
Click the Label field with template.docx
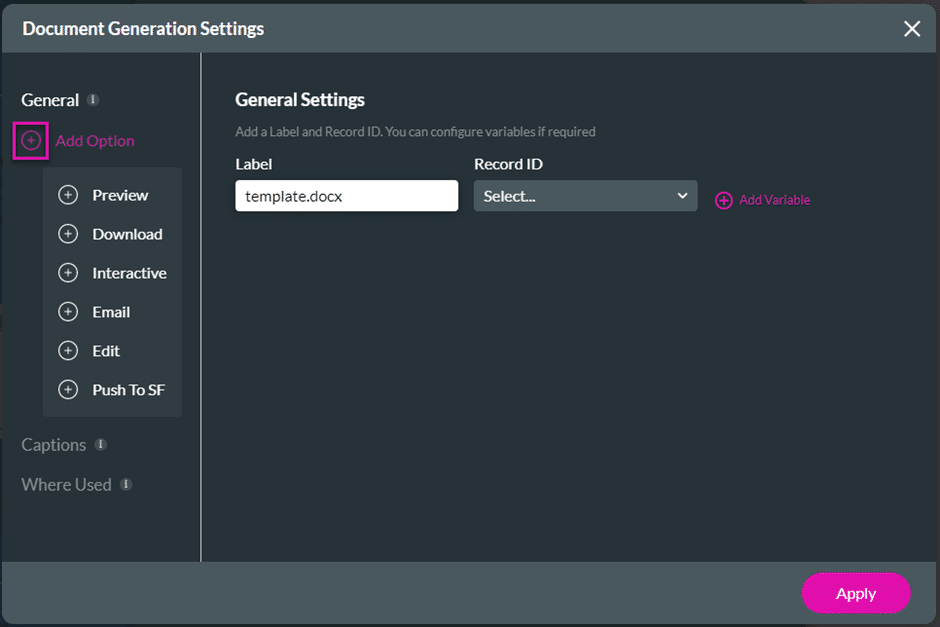point(347,196)
